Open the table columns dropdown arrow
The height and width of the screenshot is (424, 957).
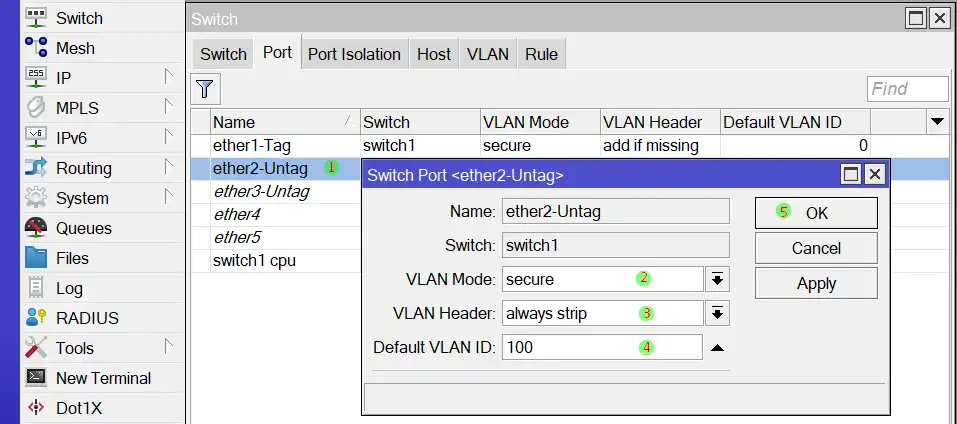pos(937,122)
